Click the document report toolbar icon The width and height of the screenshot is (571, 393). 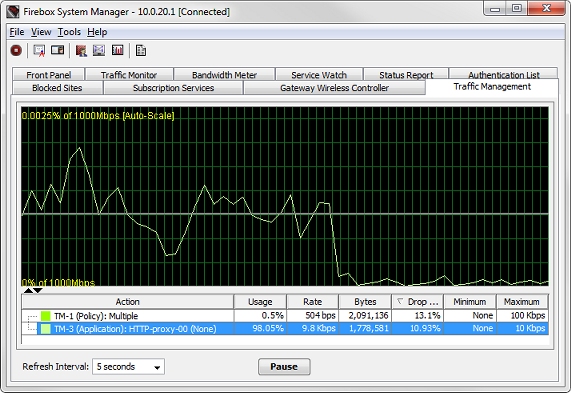pyautogui.click(x=141, y=50)
